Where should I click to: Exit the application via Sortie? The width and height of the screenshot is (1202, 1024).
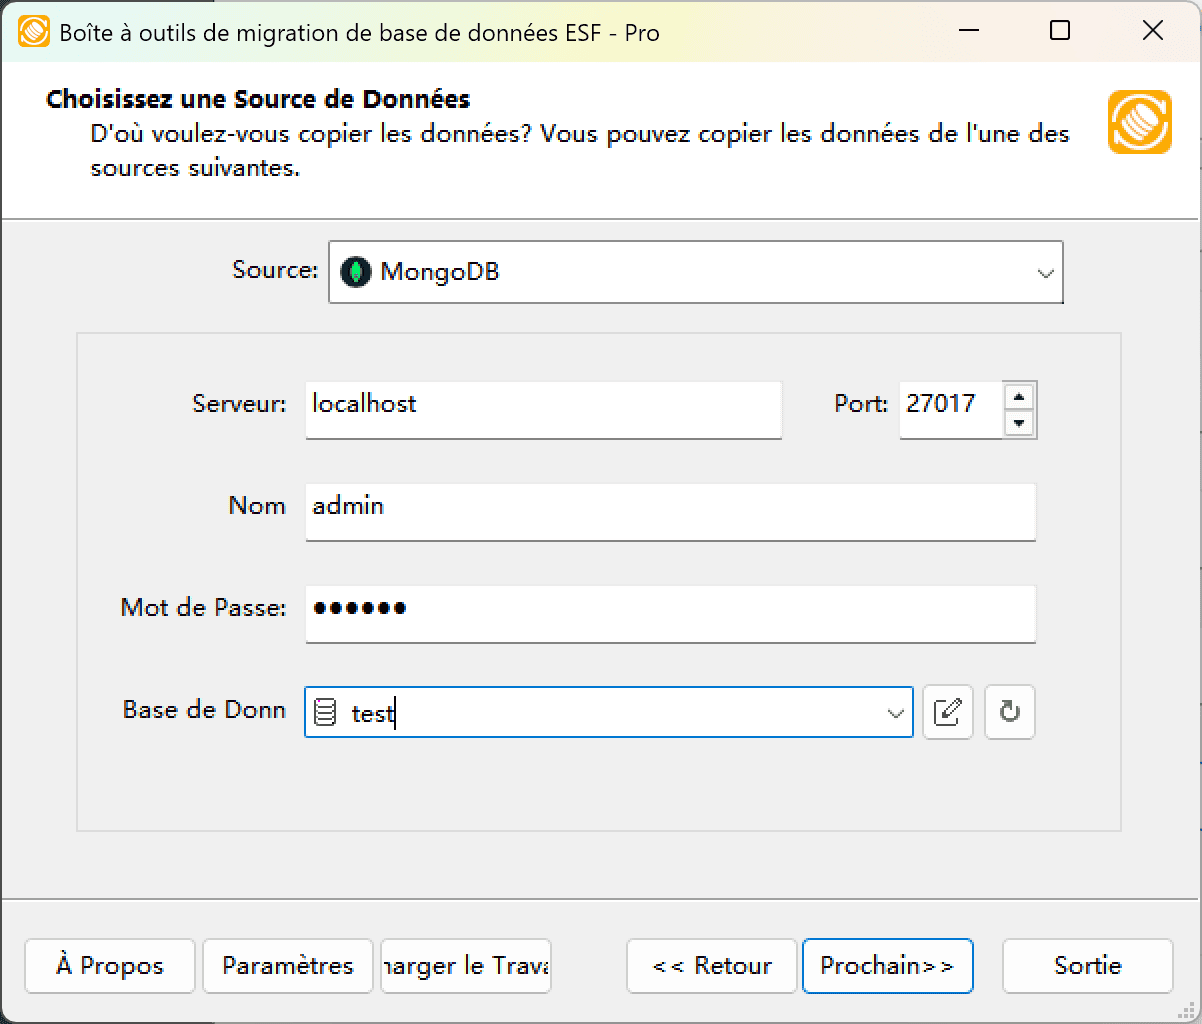point(1087,966)
